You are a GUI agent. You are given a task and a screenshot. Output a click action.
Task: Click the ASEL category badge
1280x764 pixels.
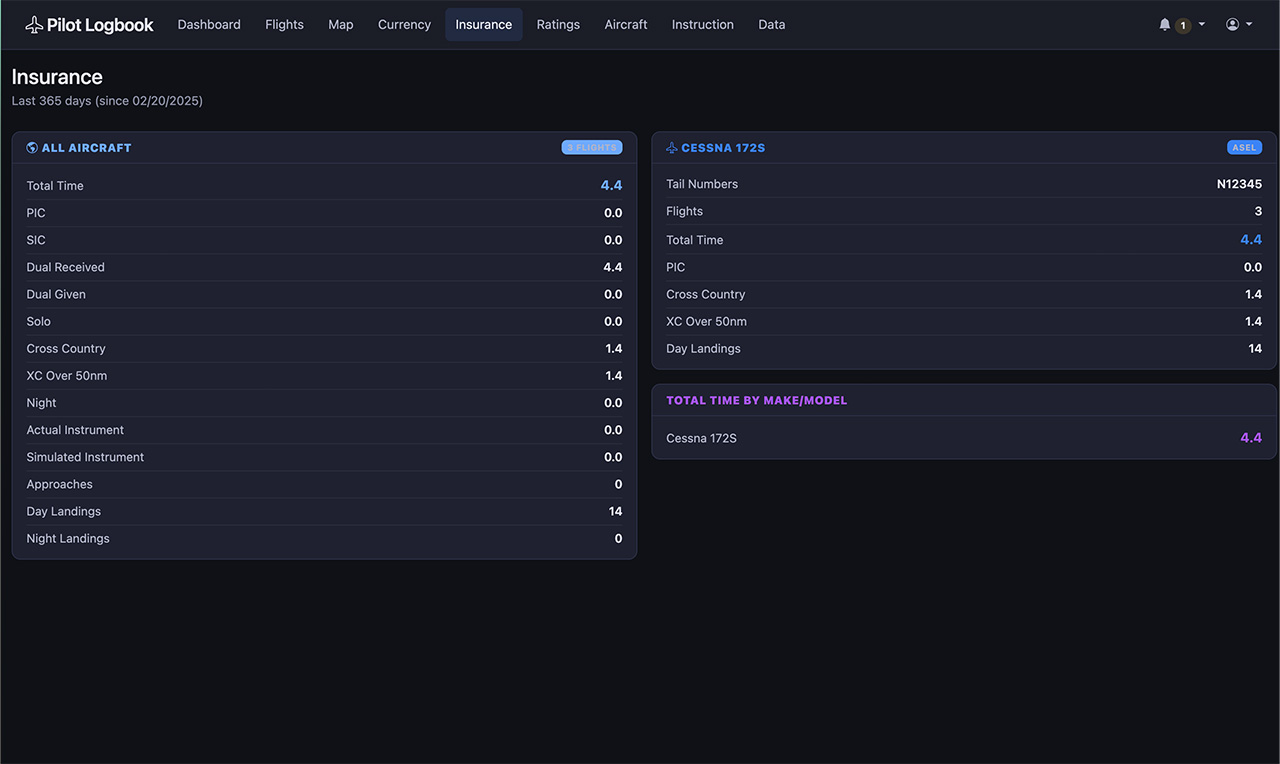click(1244, 148)
